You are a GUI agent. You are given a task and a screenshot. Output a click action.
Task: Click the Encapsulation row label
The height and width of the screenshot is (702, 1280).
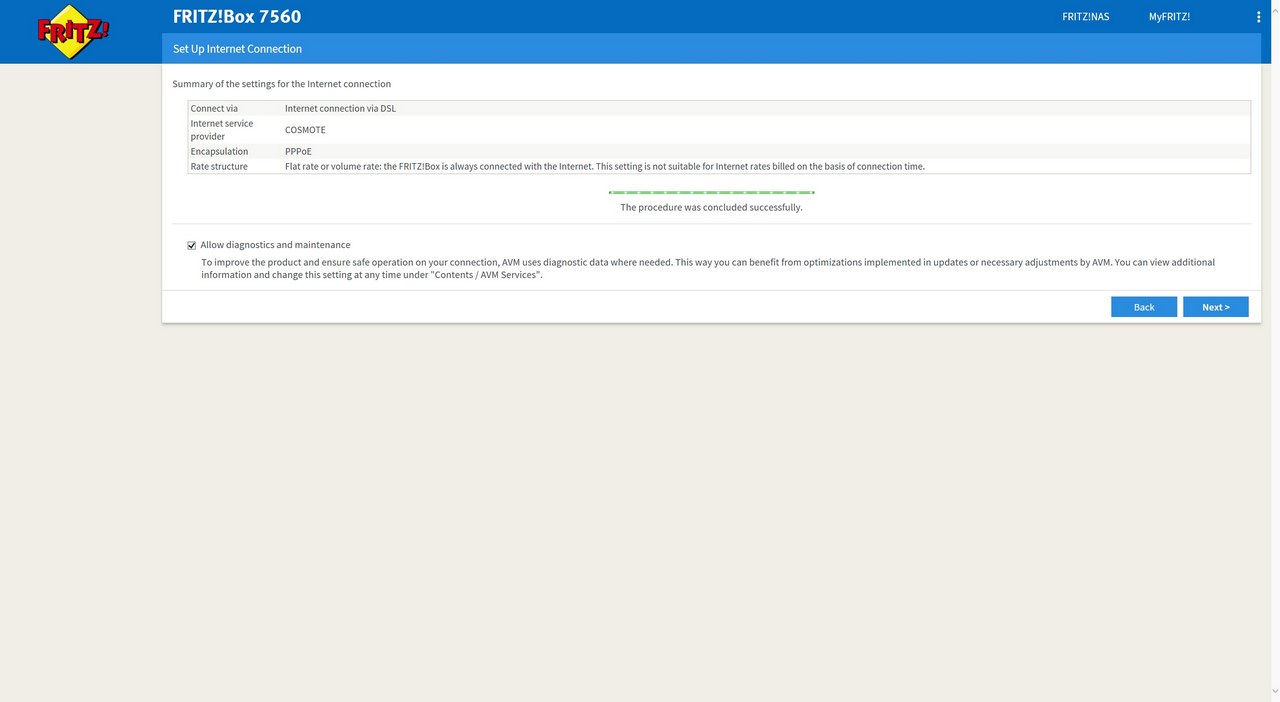219,152
